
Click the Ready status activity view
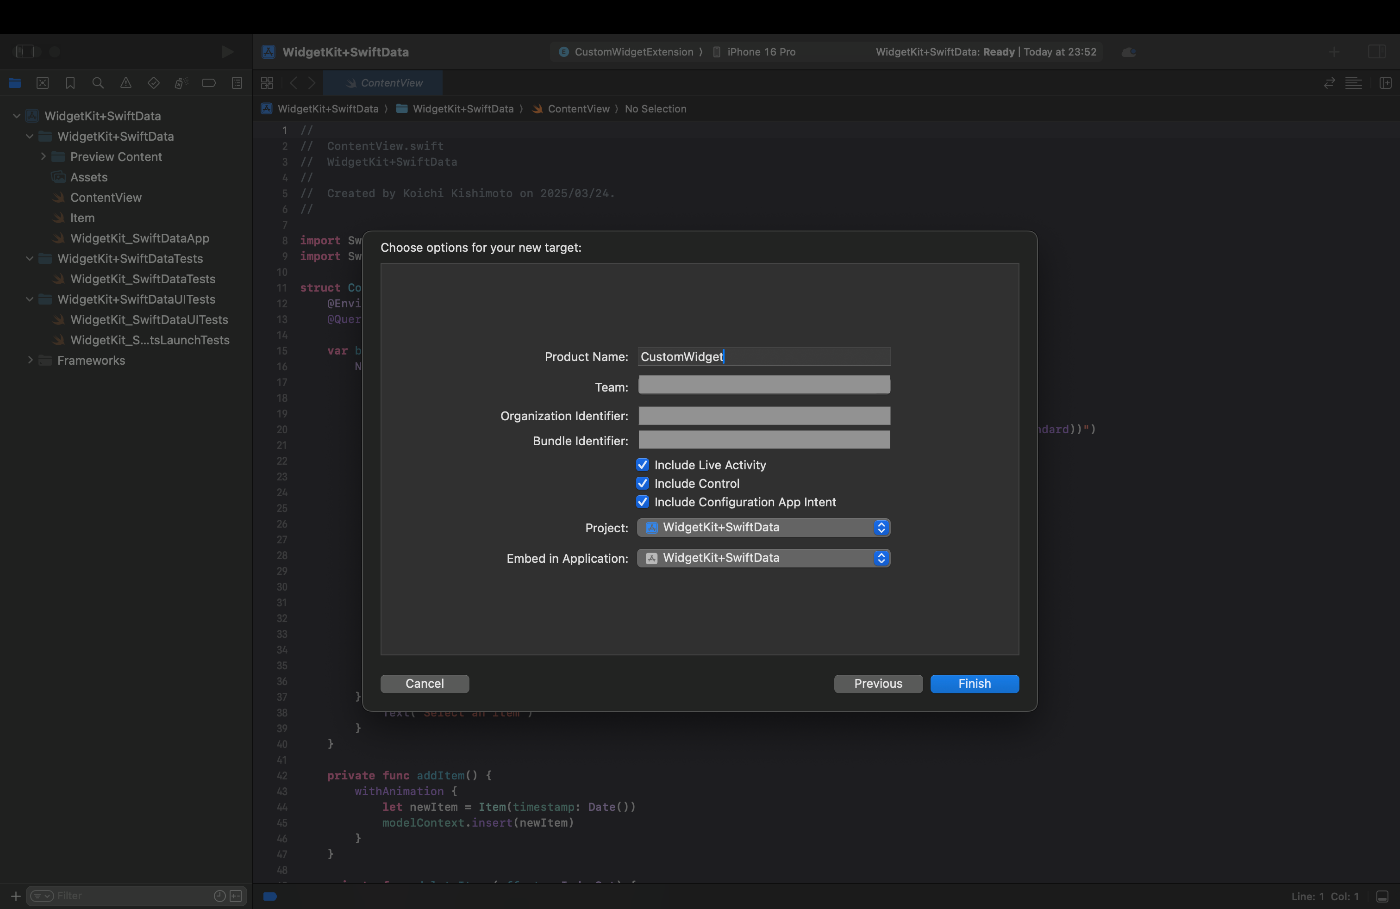point(986,52)
